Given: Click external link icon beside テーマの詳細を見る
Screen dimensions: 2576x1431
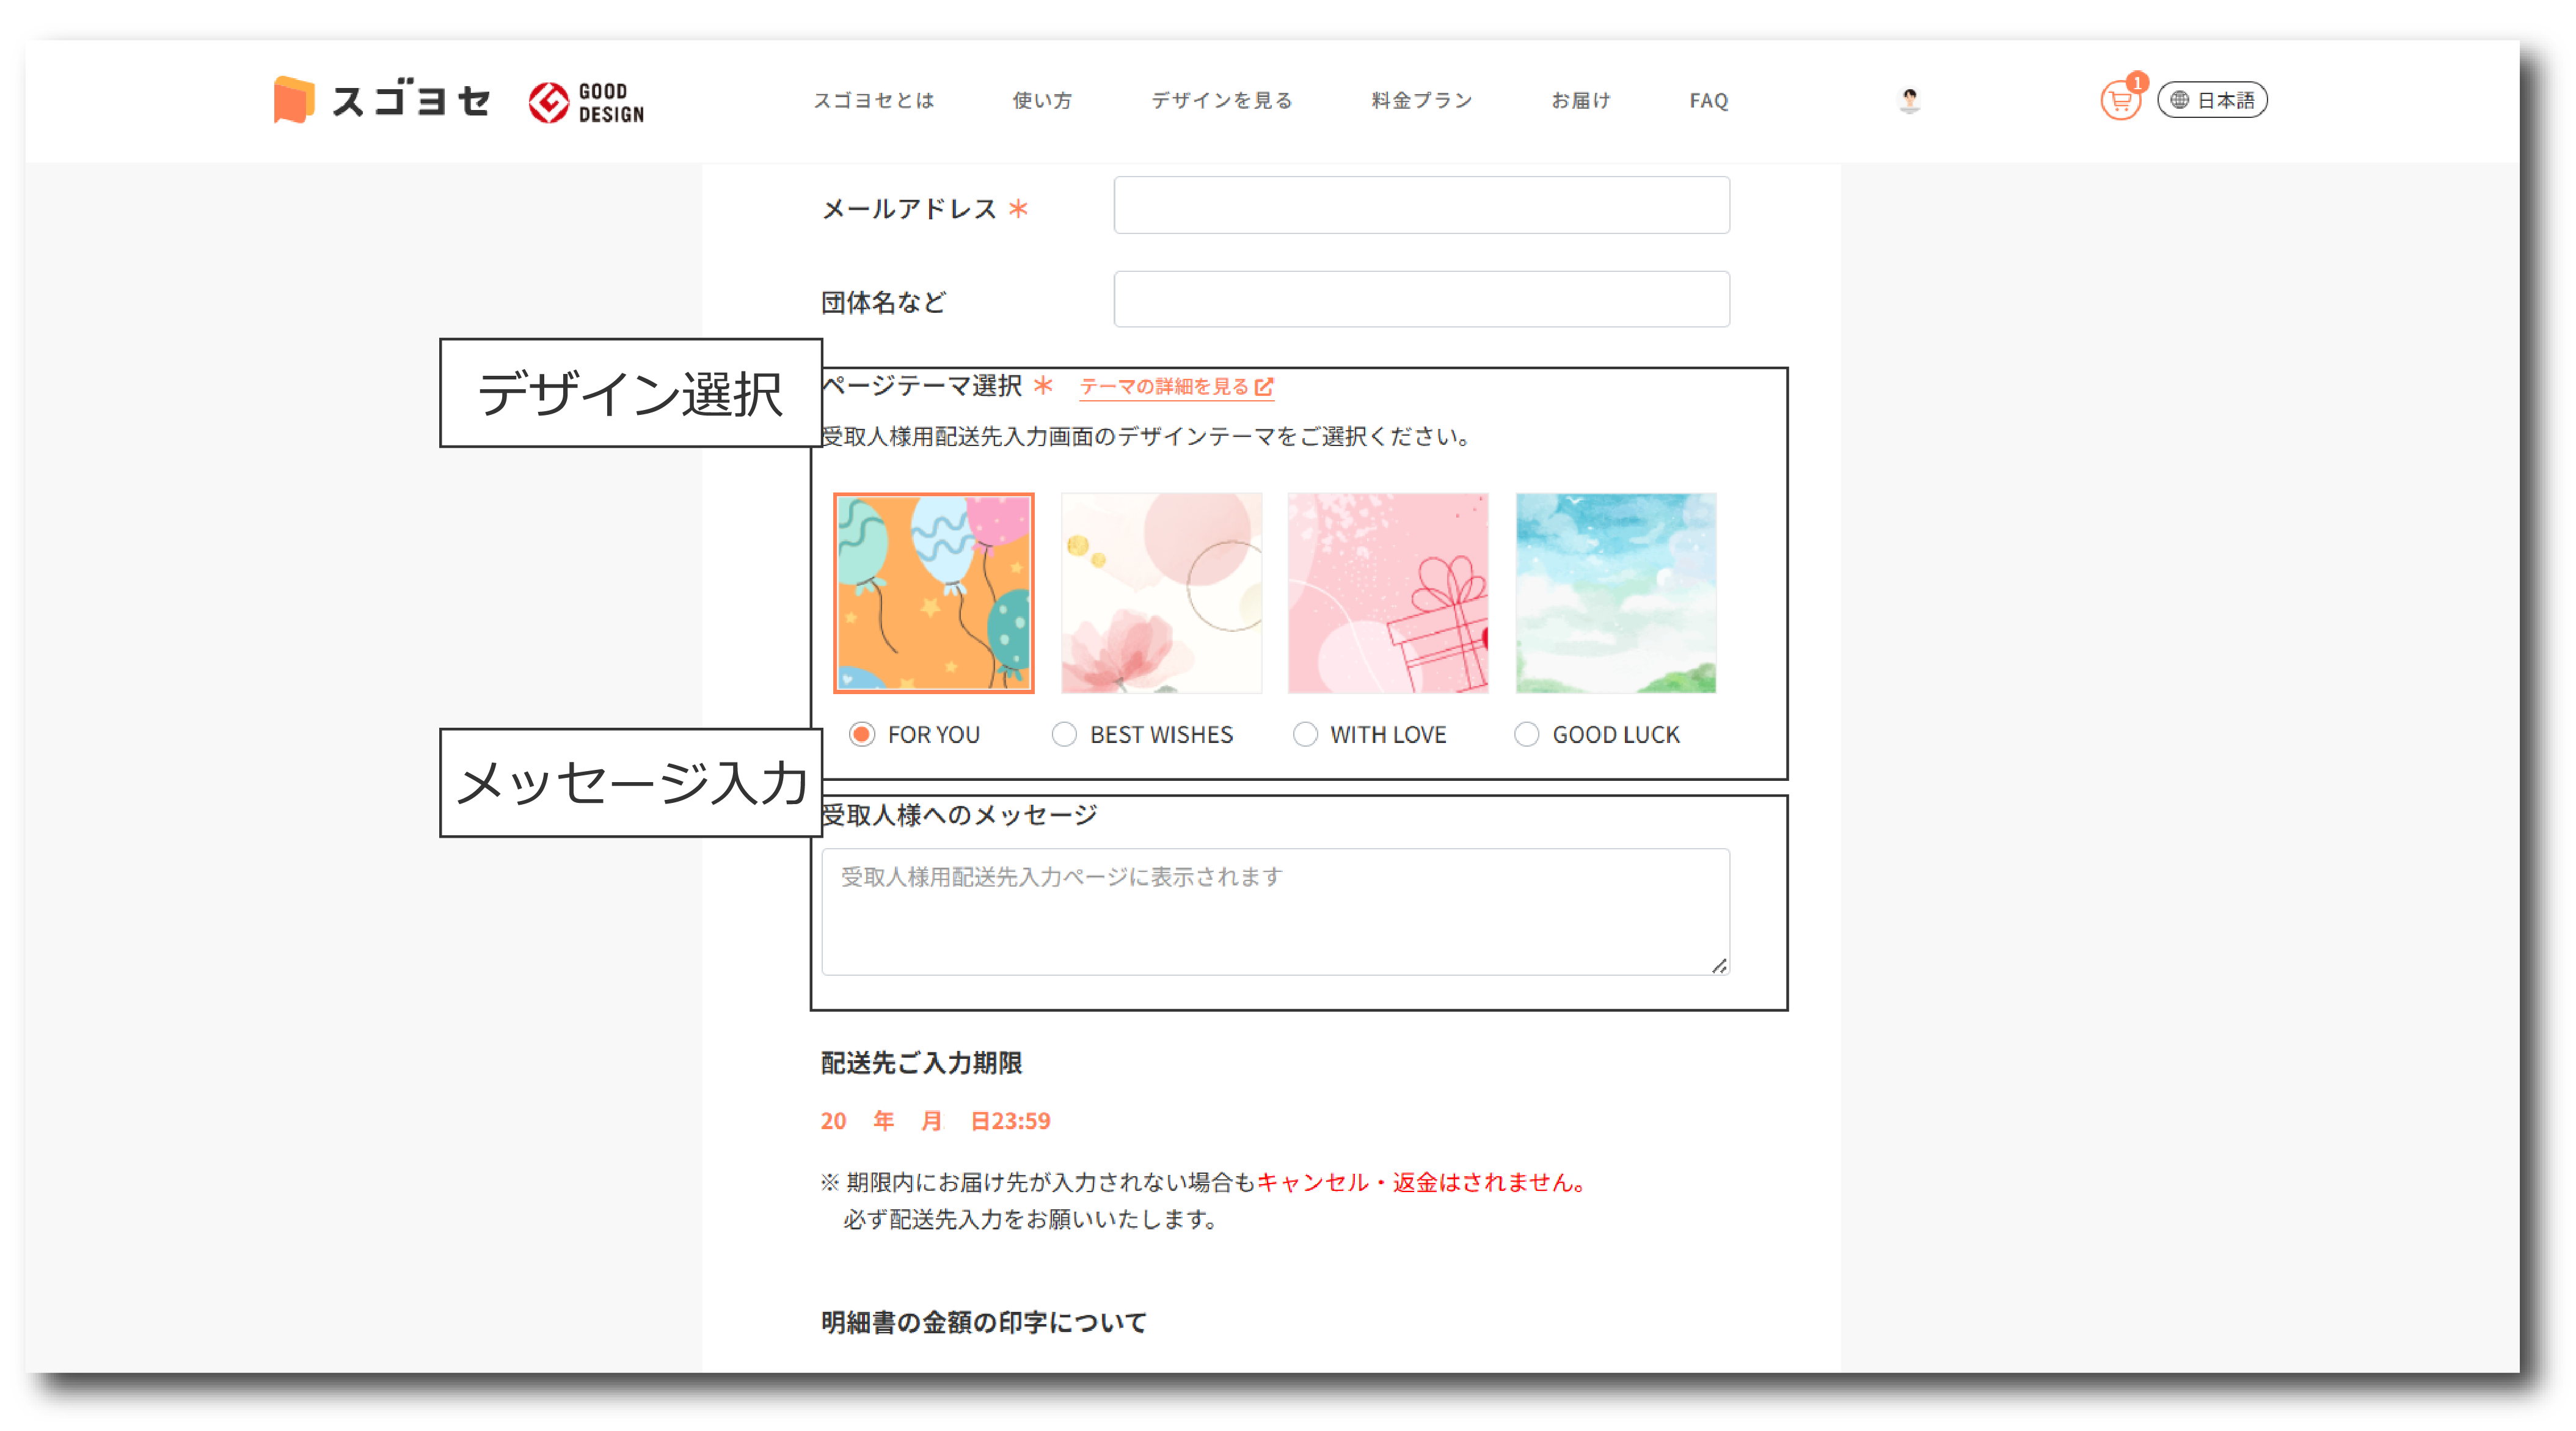Looking at the screenshot, I should tap(1264, 387).
